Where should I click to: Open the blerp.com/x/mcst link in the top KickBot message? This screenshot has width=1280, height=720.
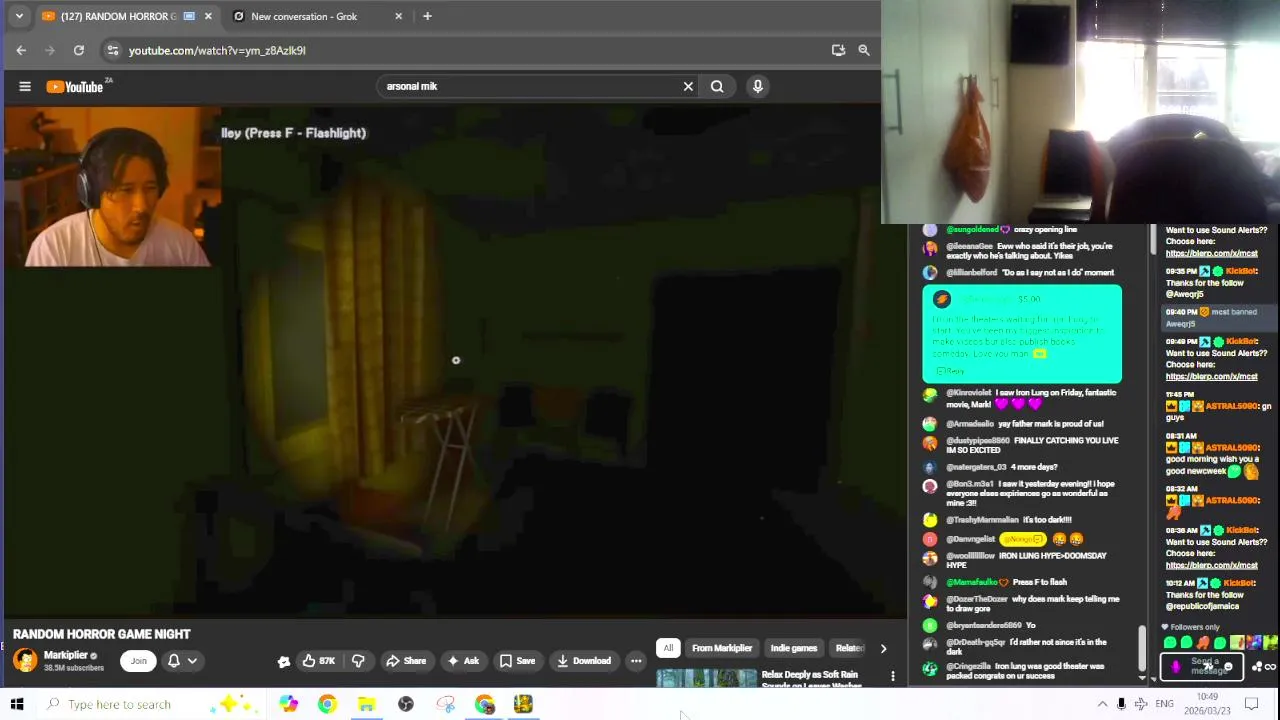(x=1211, y=253)
